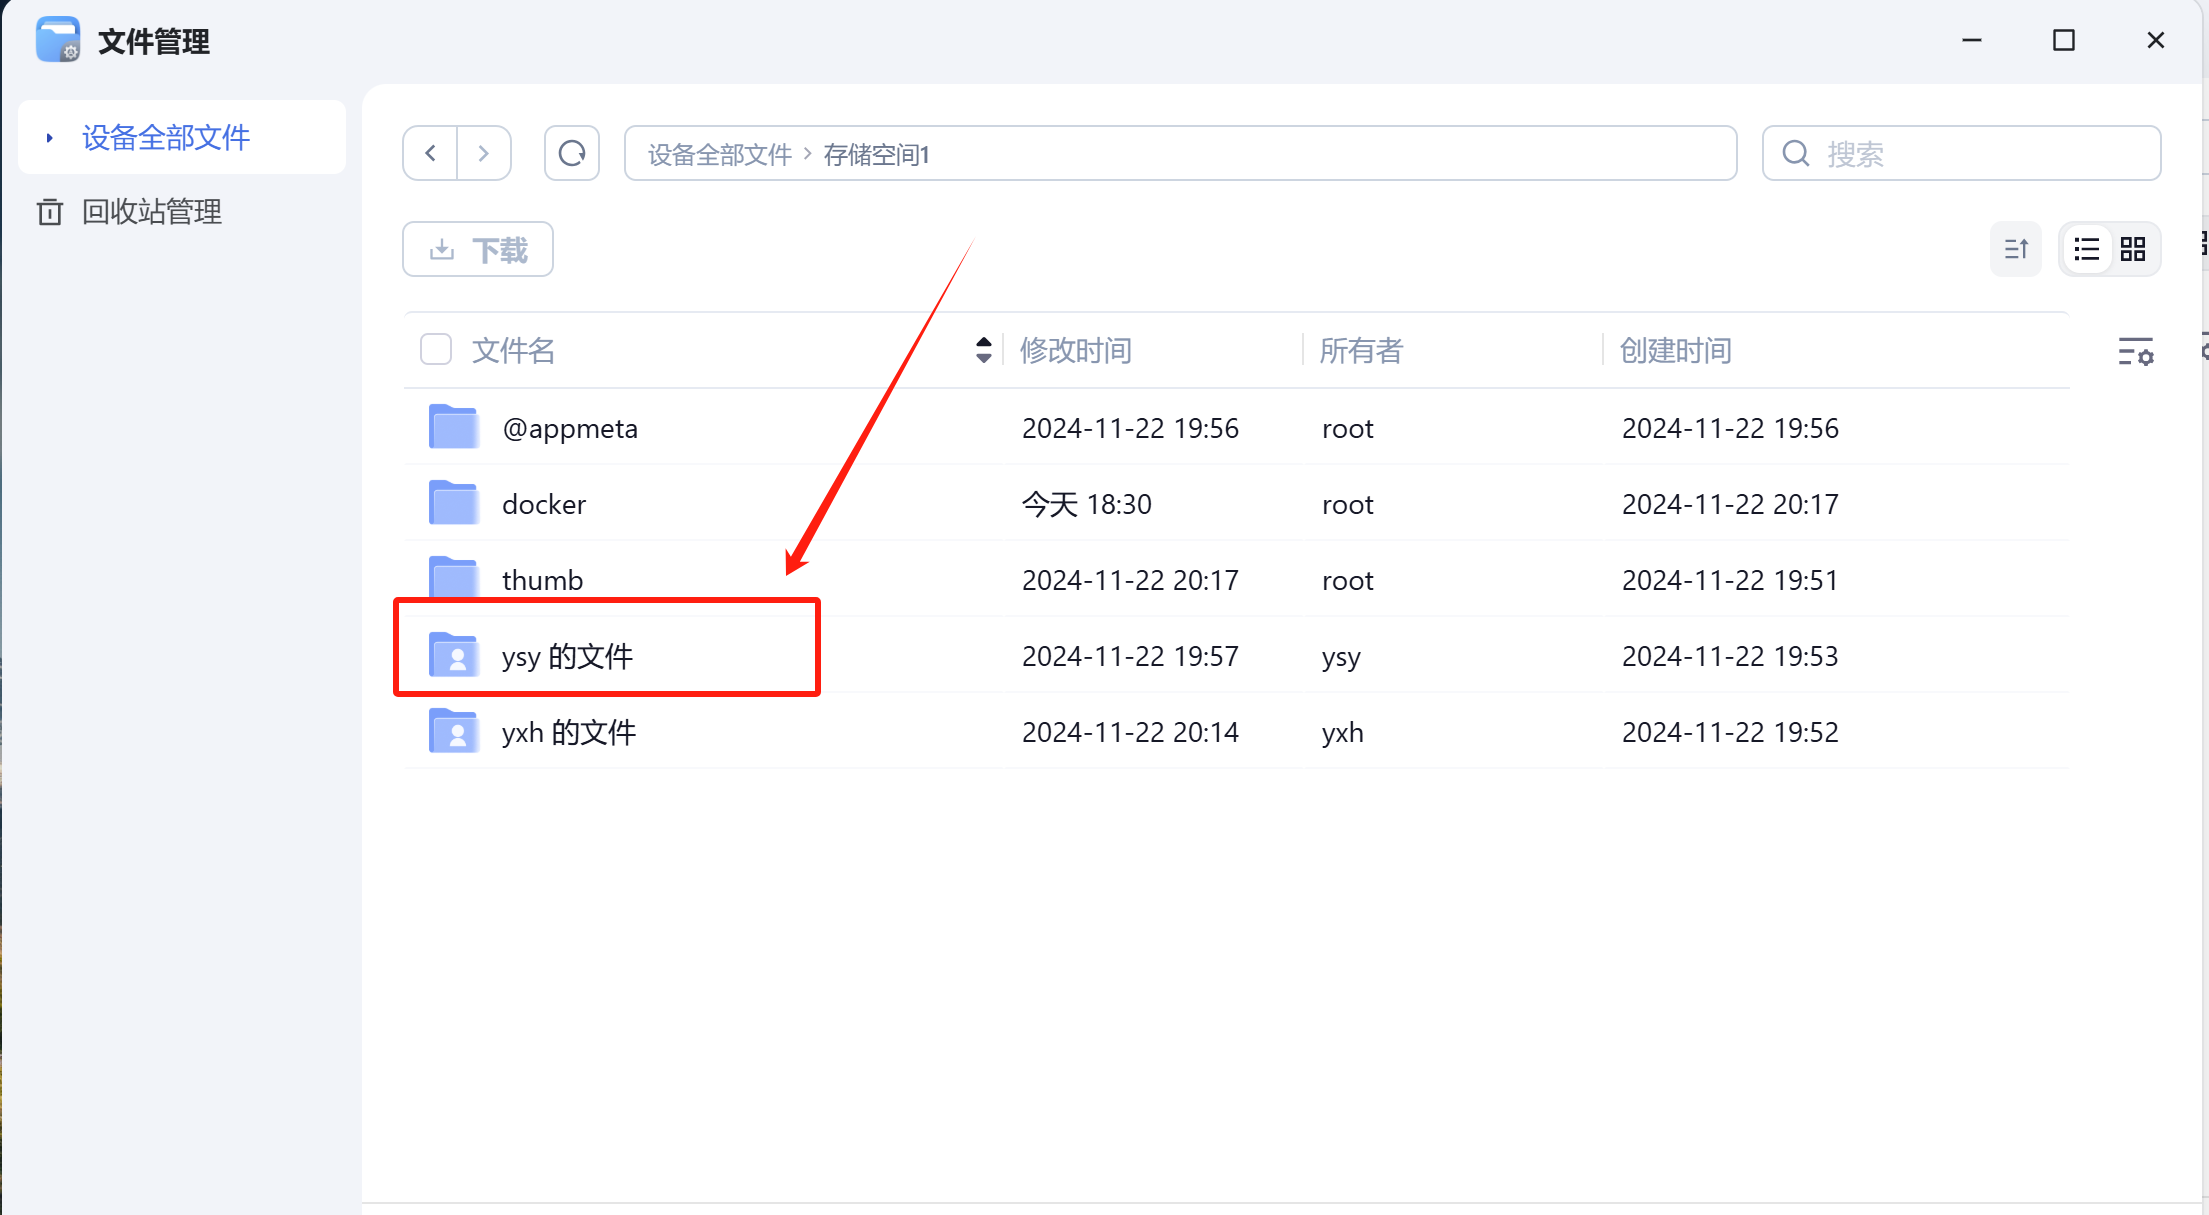Sort by the 文件名 column header
This screenshot has height=1215, width=2209.
point(513,351)
